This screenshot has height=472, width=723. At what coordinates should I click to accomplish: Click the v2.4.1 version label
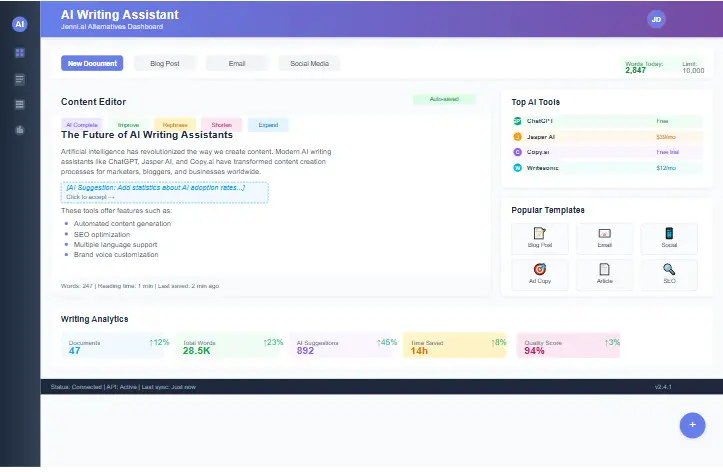[x=663, y=387]
